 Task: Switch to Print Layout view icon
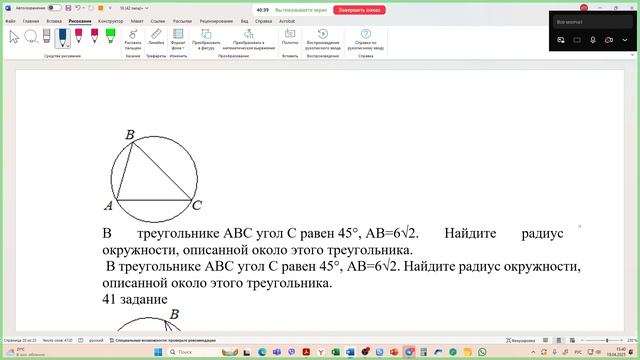[559, 340]
